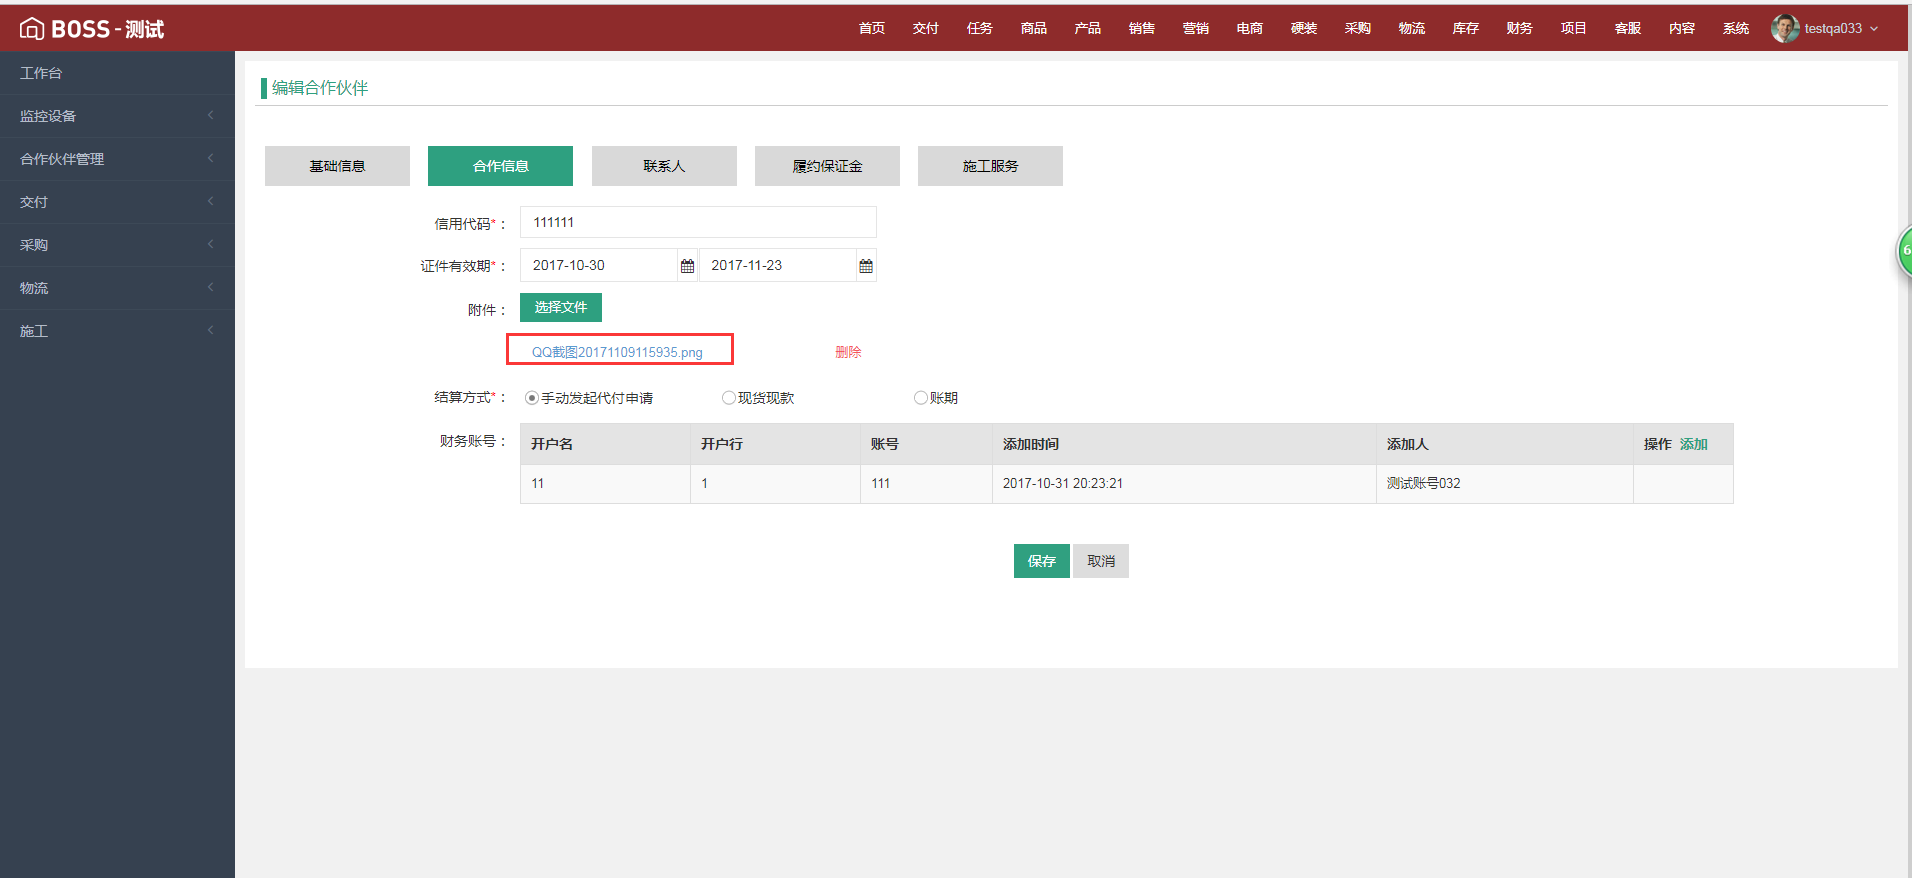Click the green floating badge at right edge
This screenshot has width=1912, height=878.
tap(1904, 251)
